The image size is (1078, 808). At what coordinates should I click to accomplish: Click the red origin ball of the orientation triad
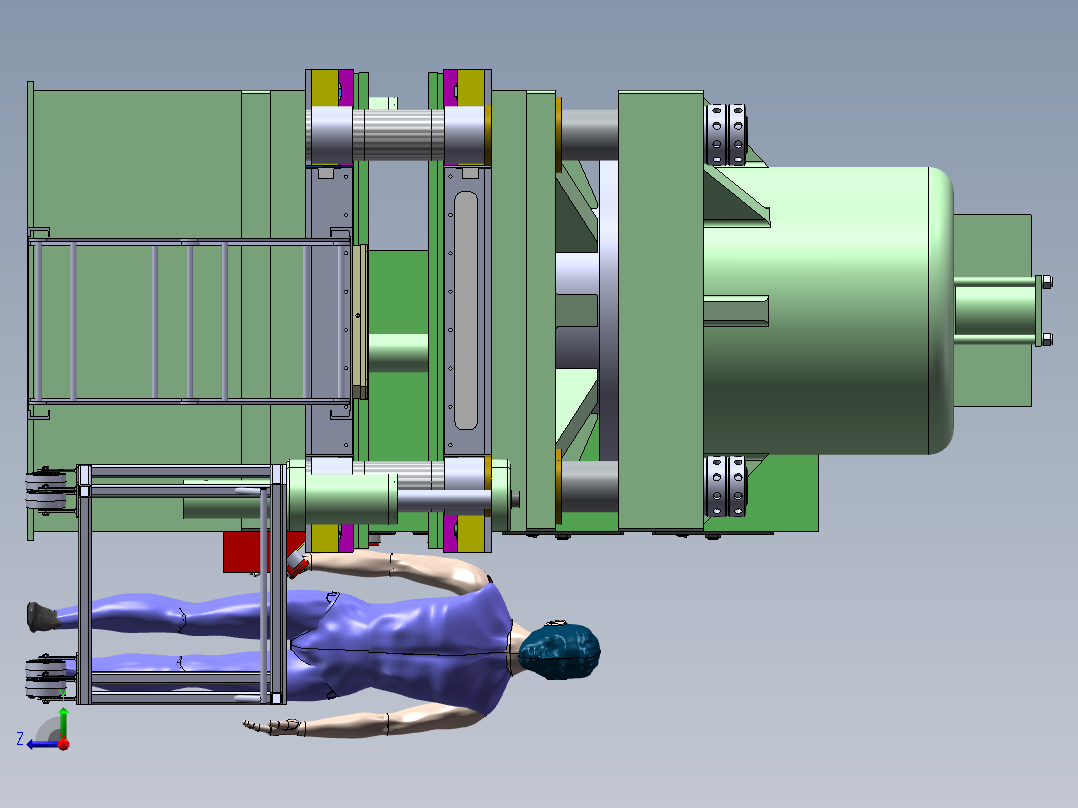pos(64,744)
